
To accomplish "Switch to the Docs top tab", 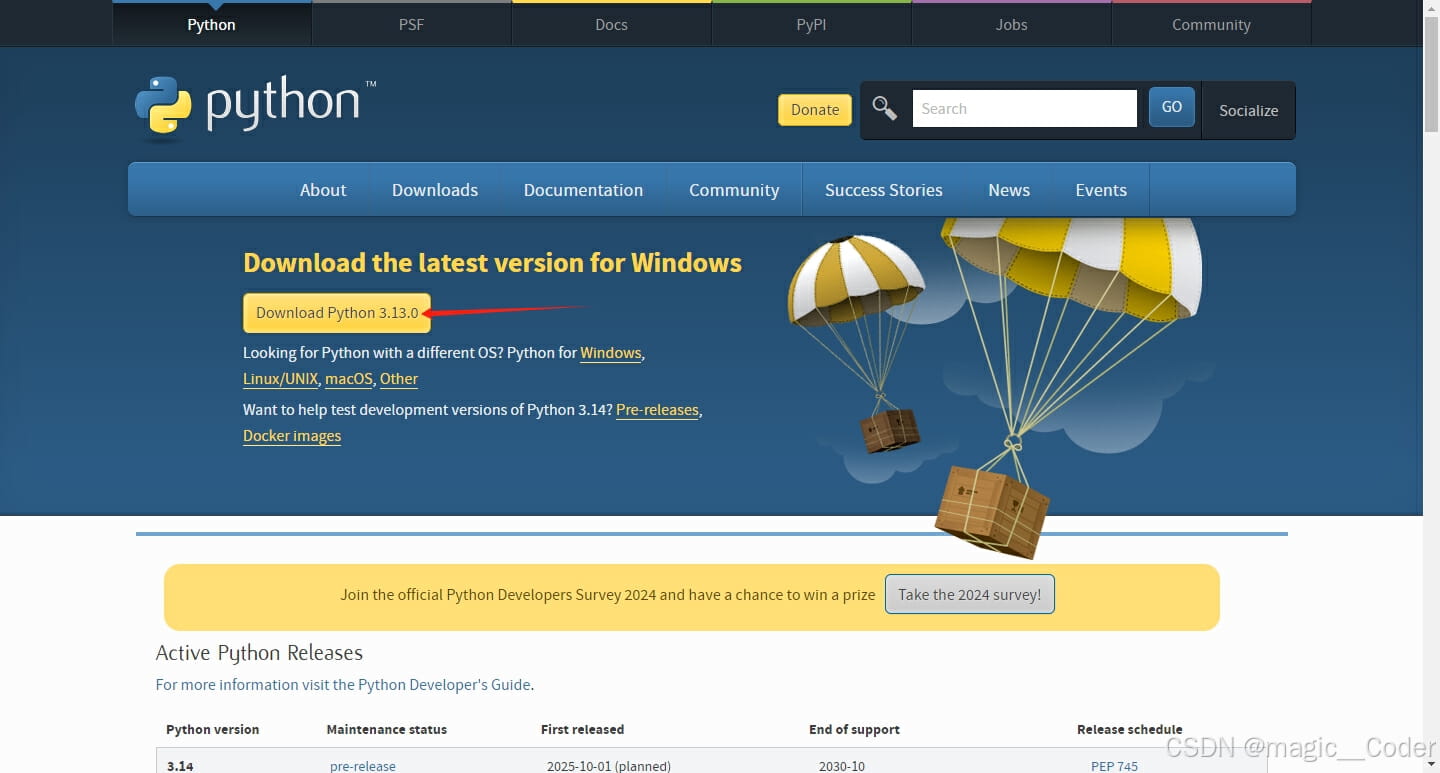I will point(611,24).
